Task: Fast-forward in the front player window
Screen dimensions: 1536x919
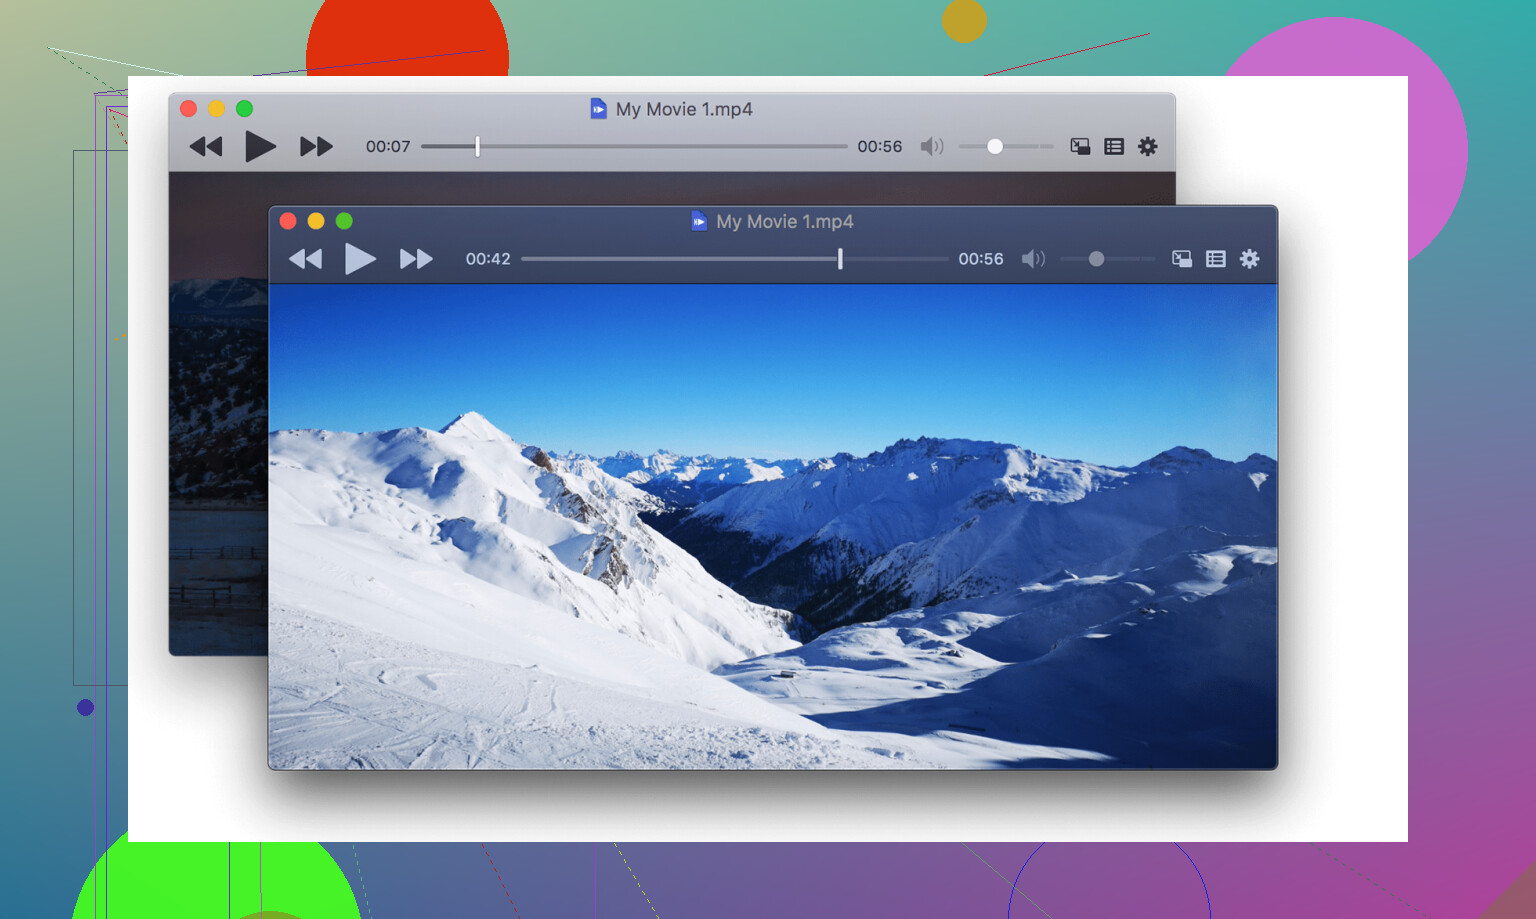Action: tap(416, 259)
